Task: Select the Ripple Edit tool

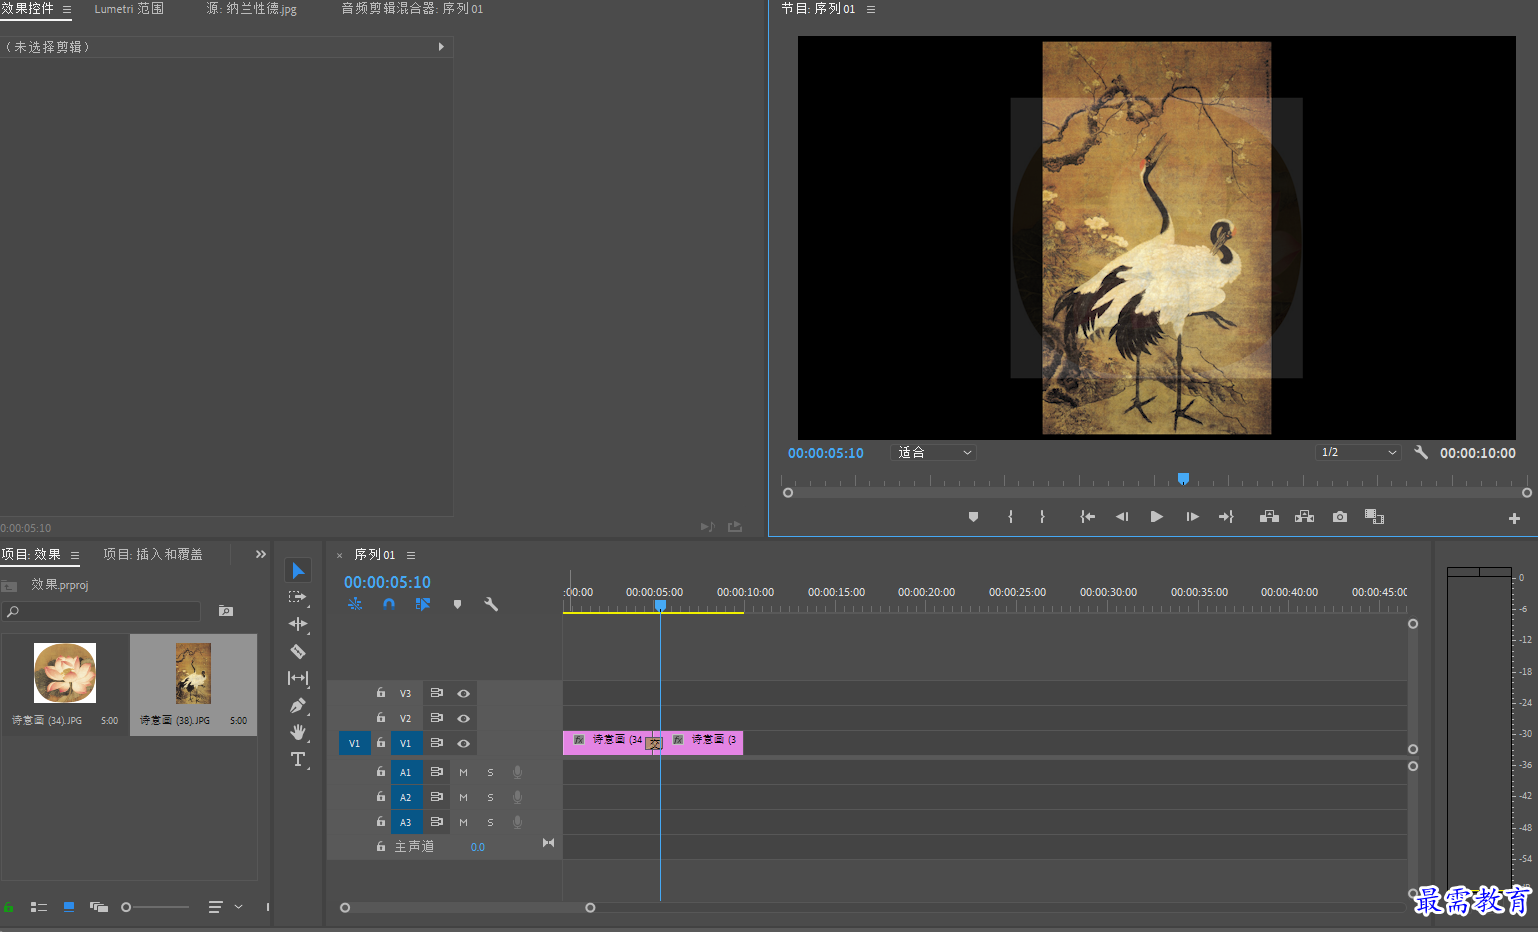Action: 298,624
